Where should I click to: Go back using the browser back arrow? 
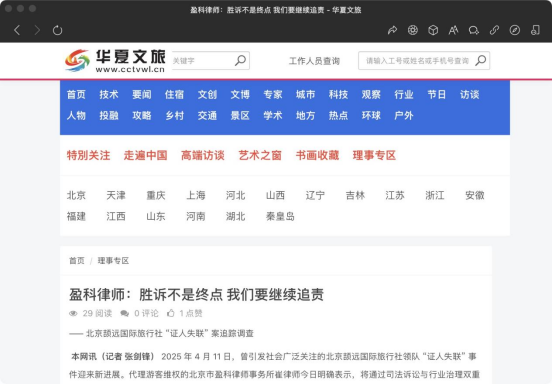click(17, 30)
